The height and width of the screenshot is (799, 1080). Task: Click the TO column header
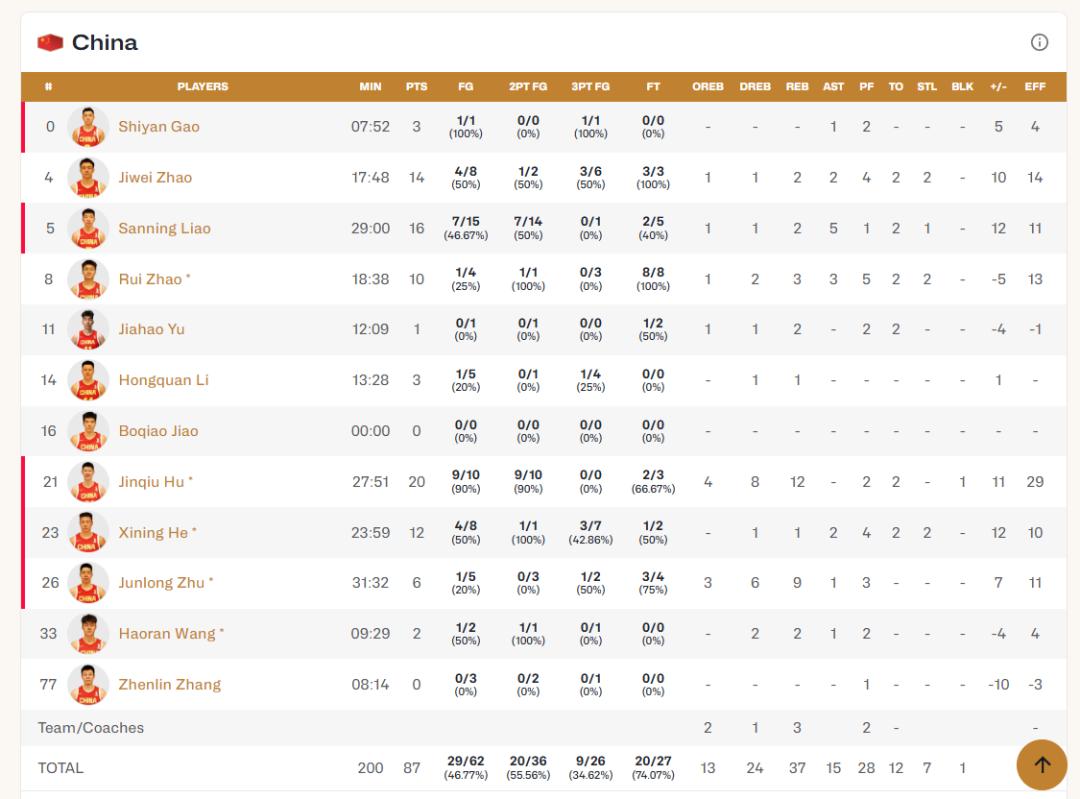(x=895, y=87)
